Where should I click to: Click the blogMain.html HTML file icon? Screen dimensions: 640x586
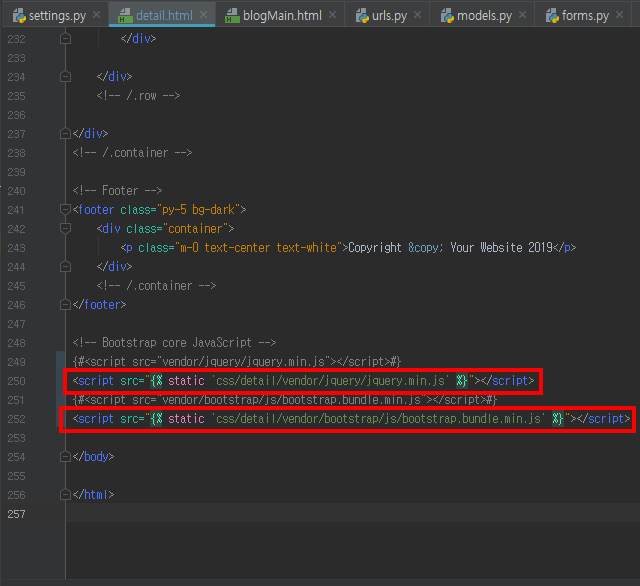click(x=232, y=16)
